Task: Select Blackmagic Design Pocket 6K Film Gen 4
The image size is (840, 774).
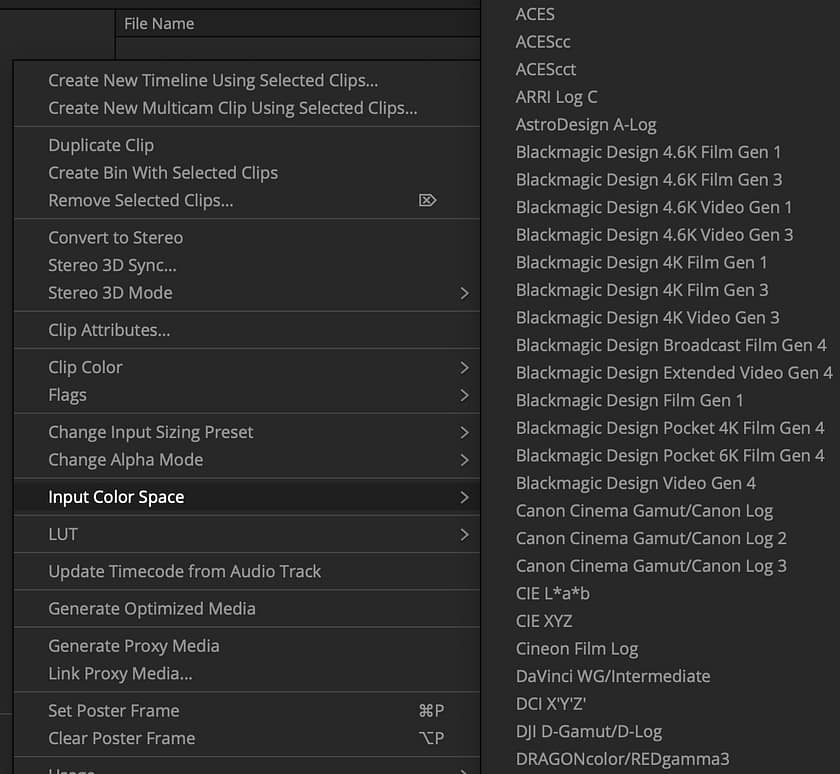Action: tap(670, 456)
